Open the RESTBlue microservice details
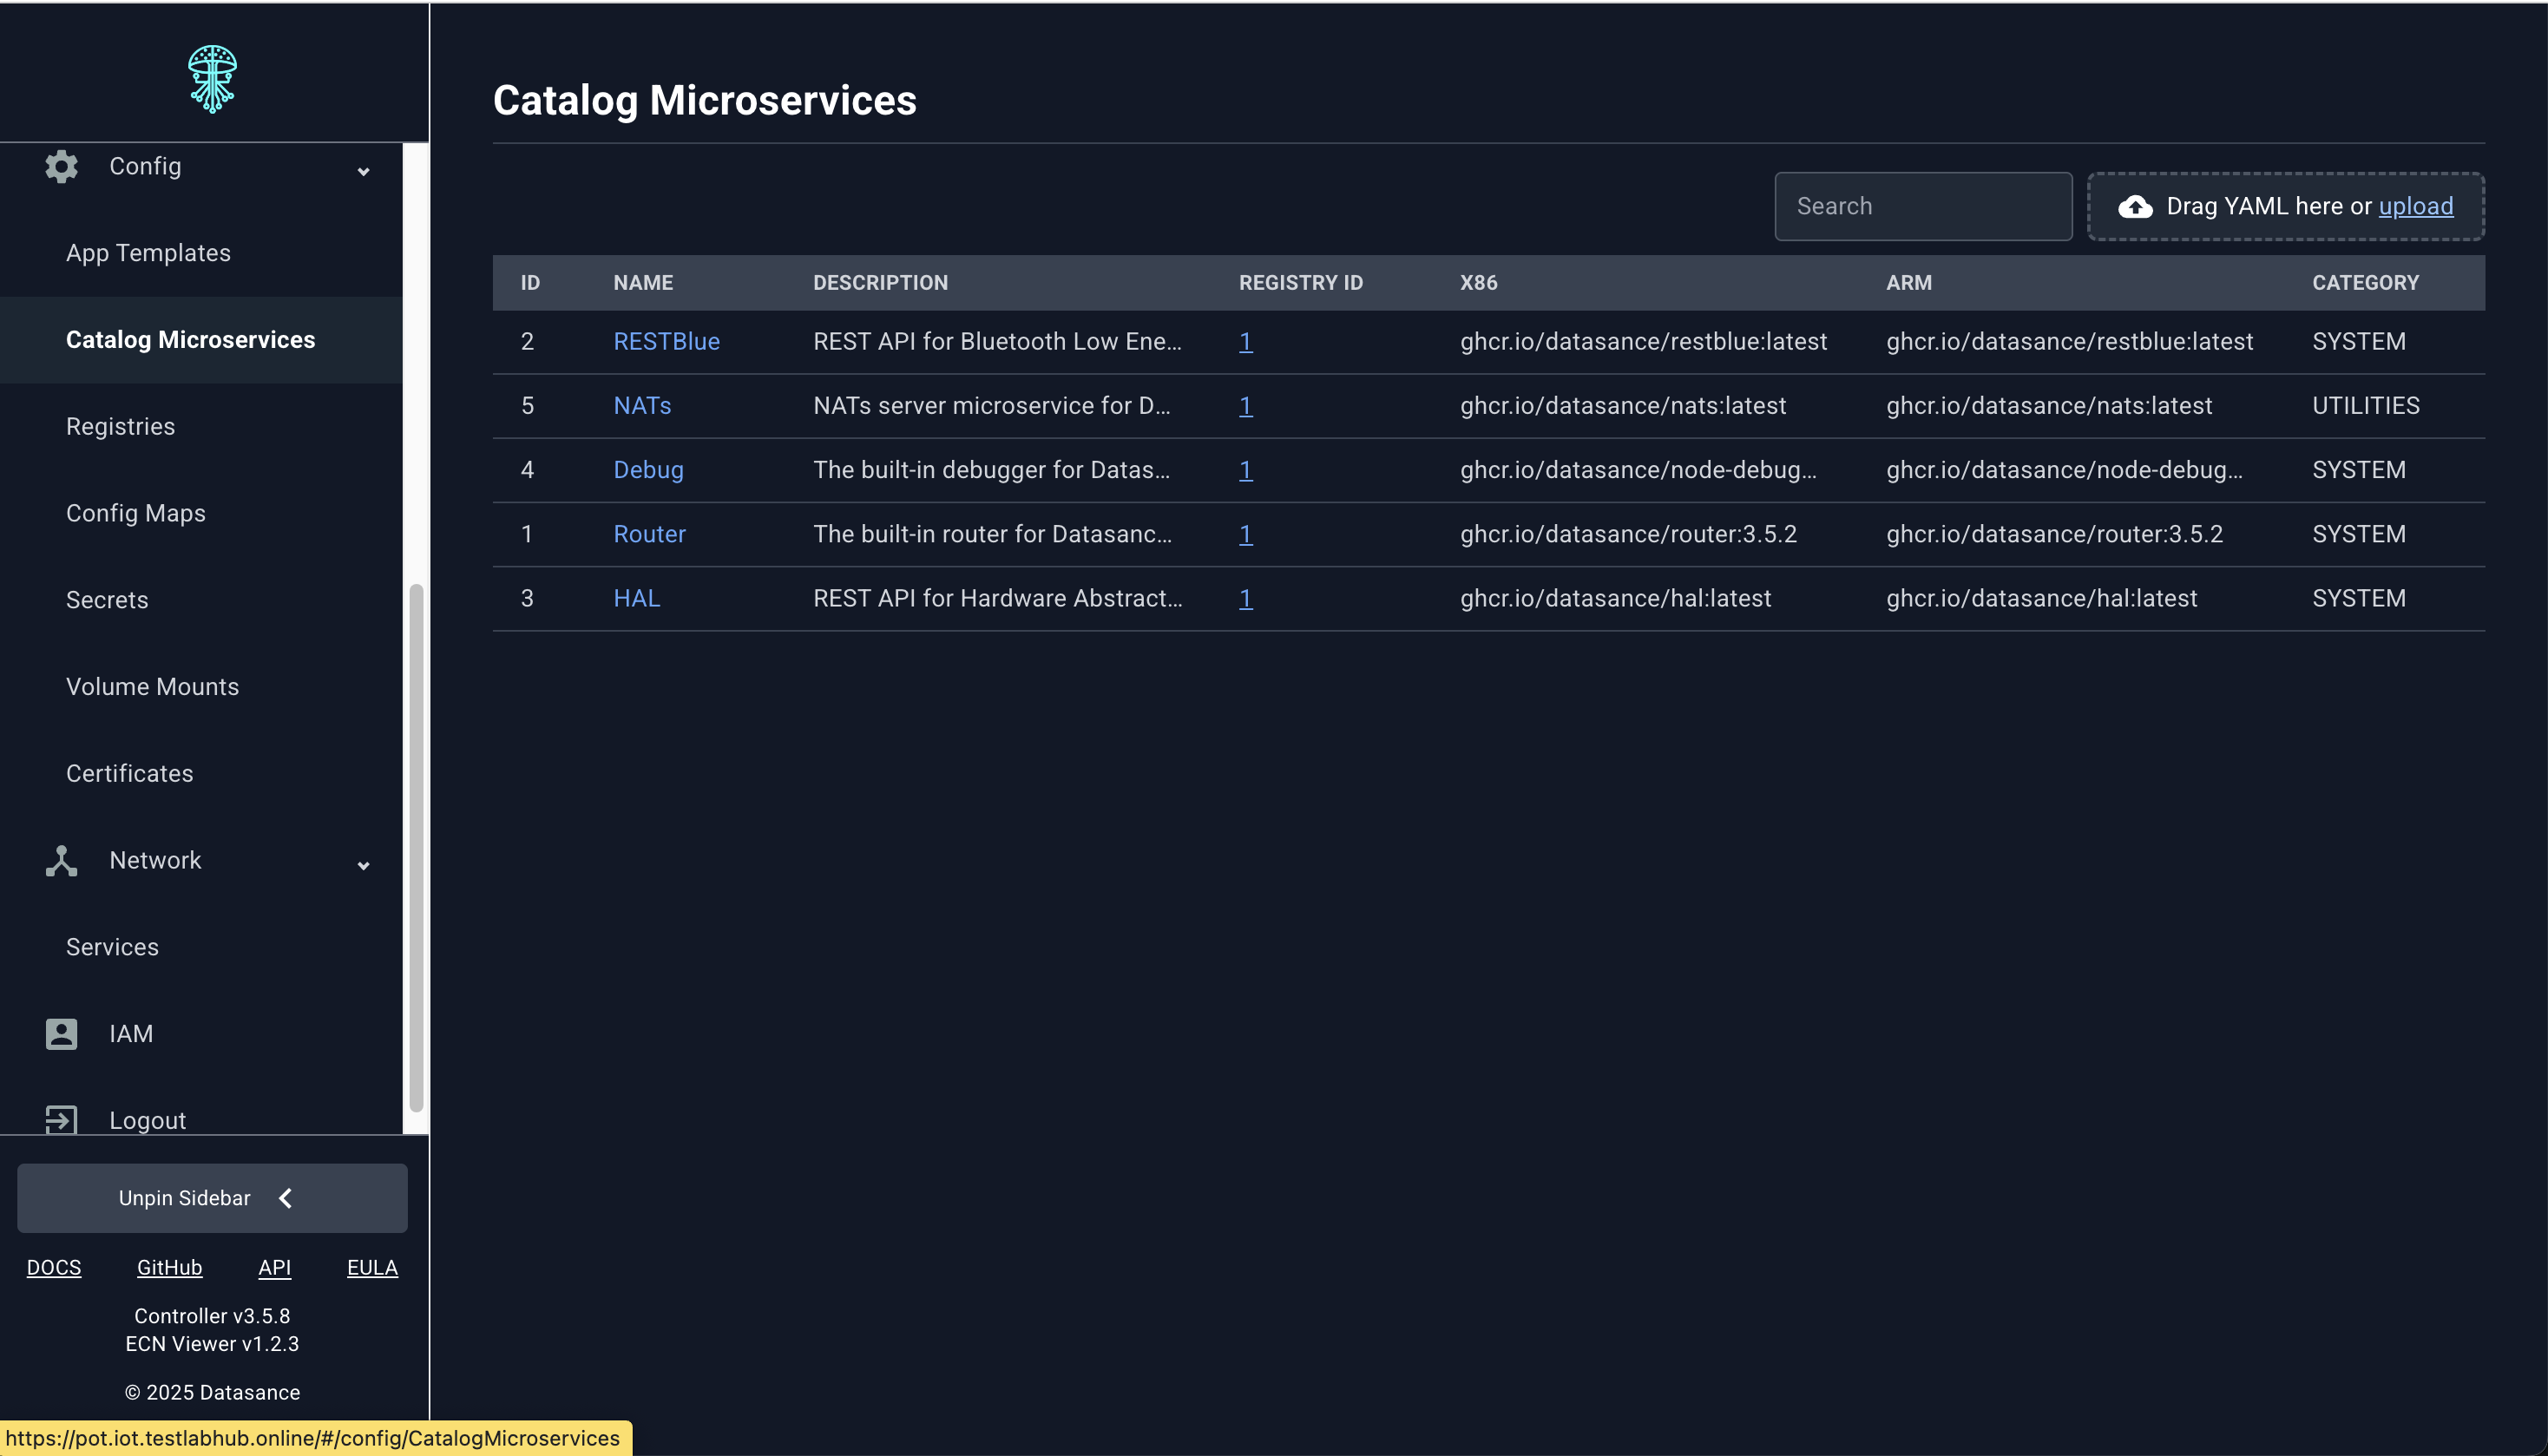 (666, 340)
